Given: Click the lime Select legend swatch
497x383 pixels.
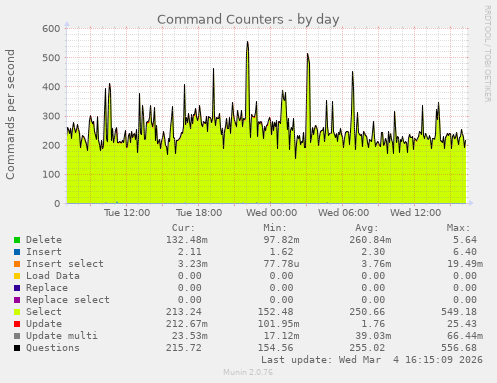Looking at the screenshot, I should [17, 312].
